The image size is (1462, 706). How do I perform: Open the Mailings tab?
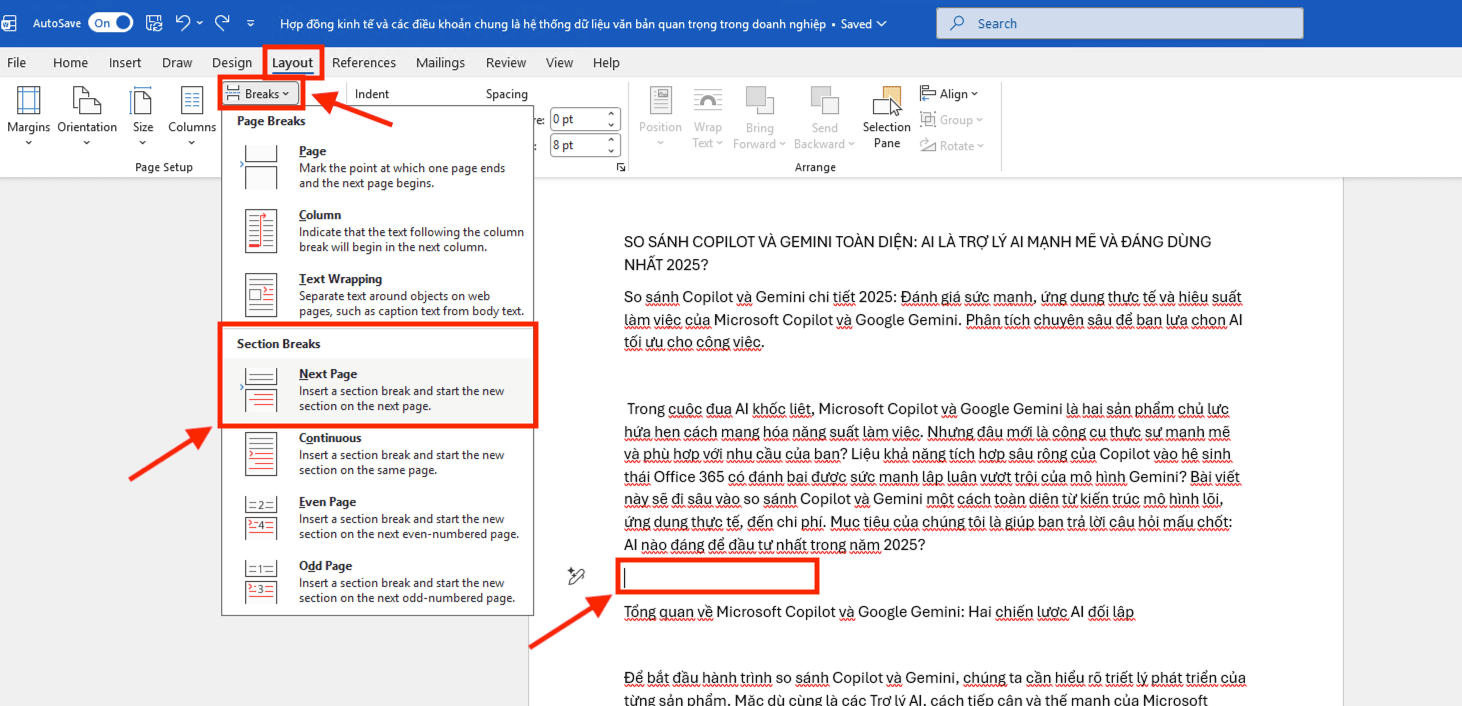click(441, 62)
